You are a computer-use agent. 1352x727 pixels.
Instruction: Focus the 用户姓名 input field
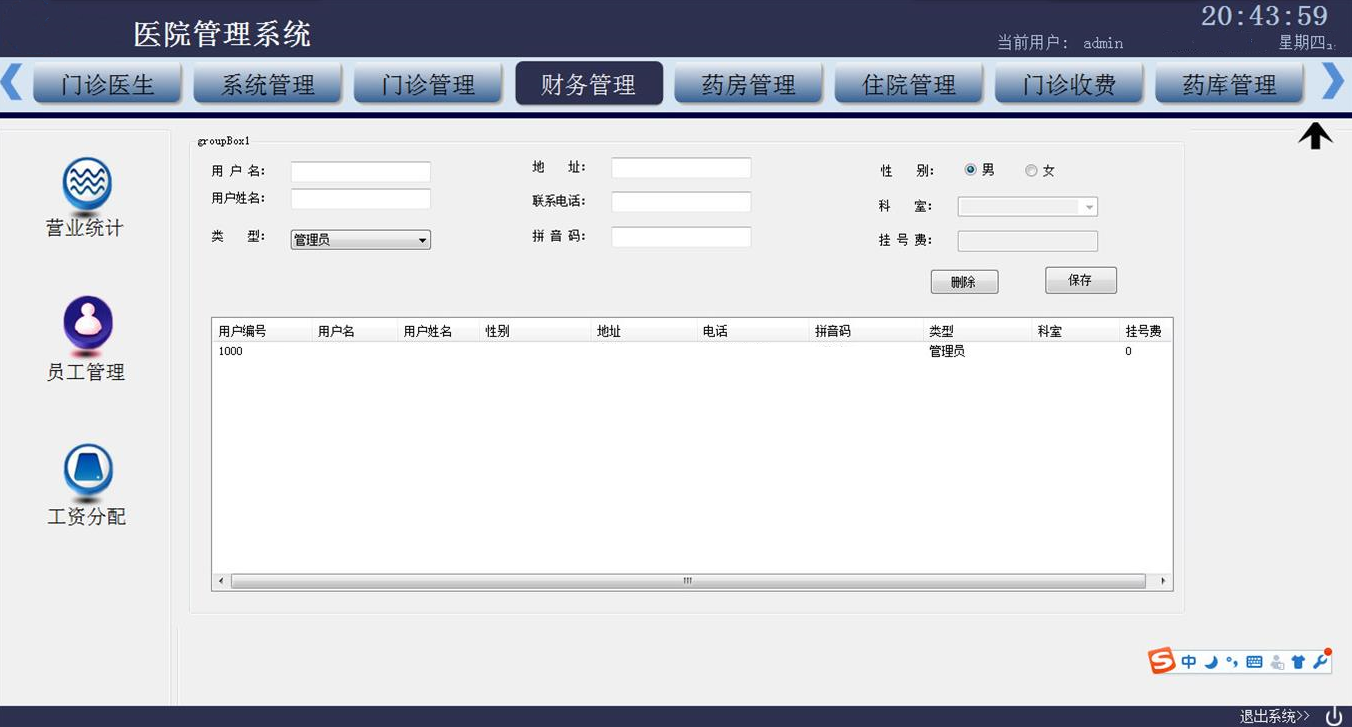(360, 199)
